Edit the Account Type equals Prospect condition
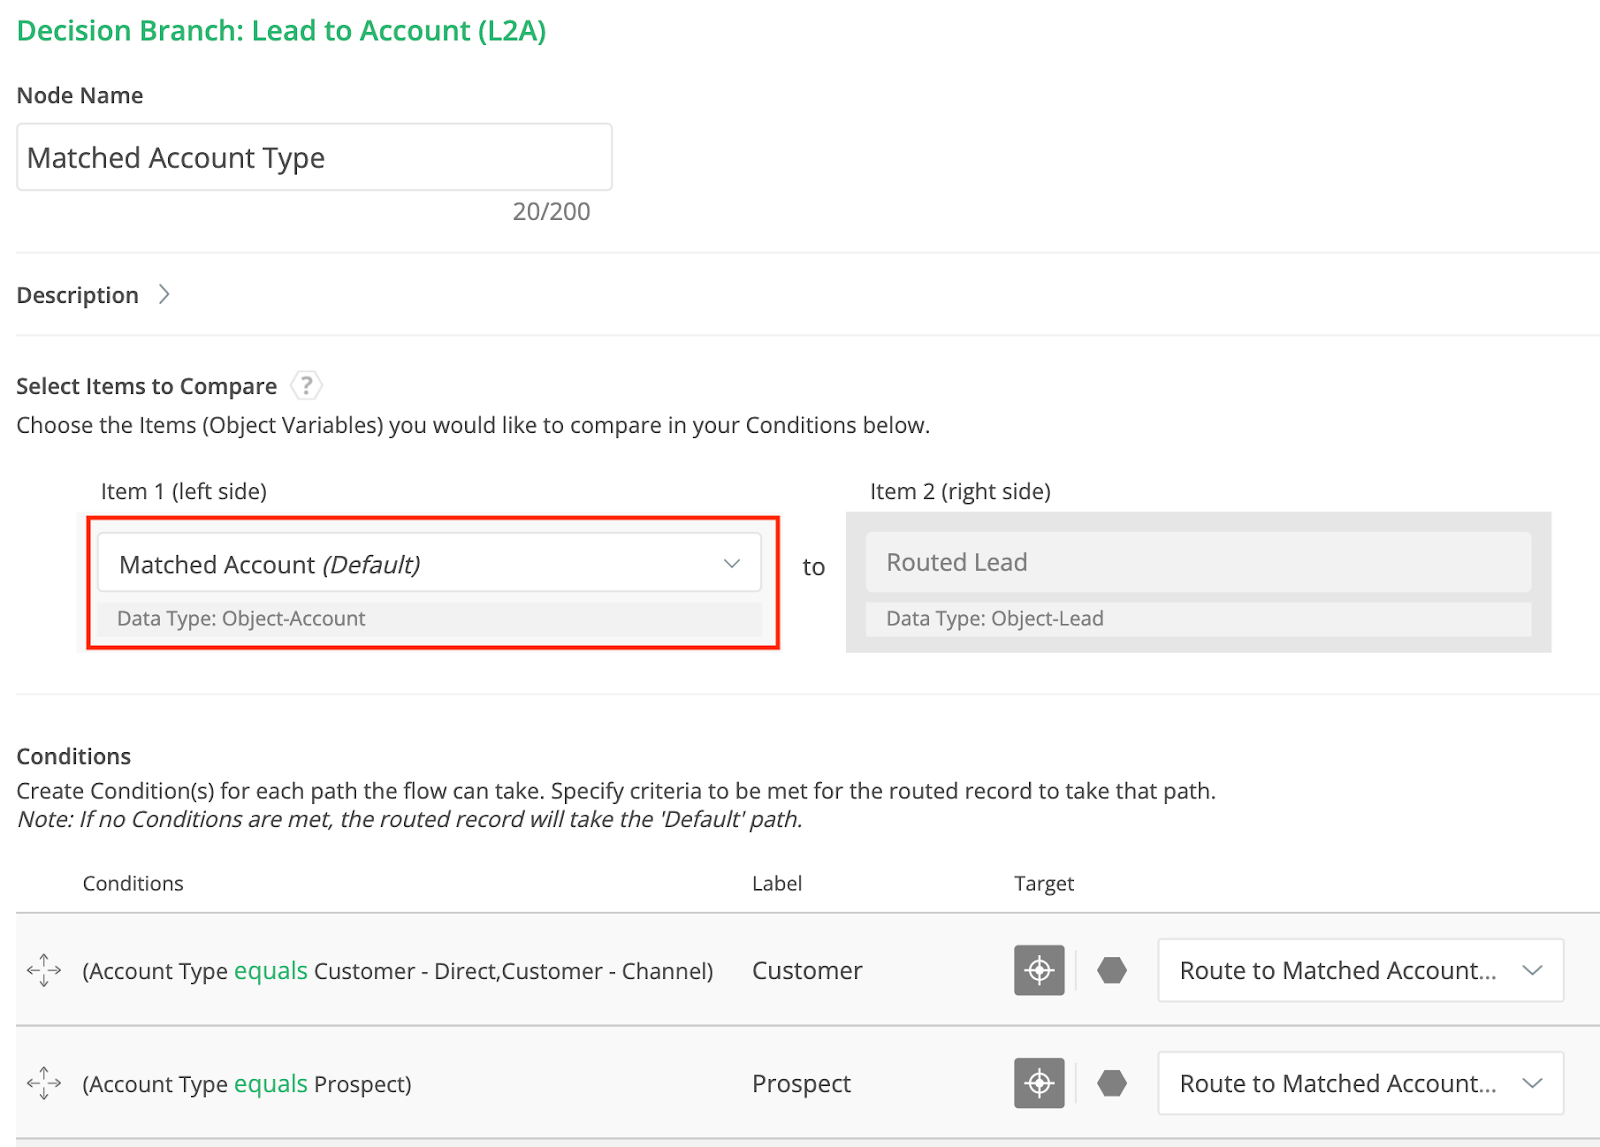 coord(246,1084)
